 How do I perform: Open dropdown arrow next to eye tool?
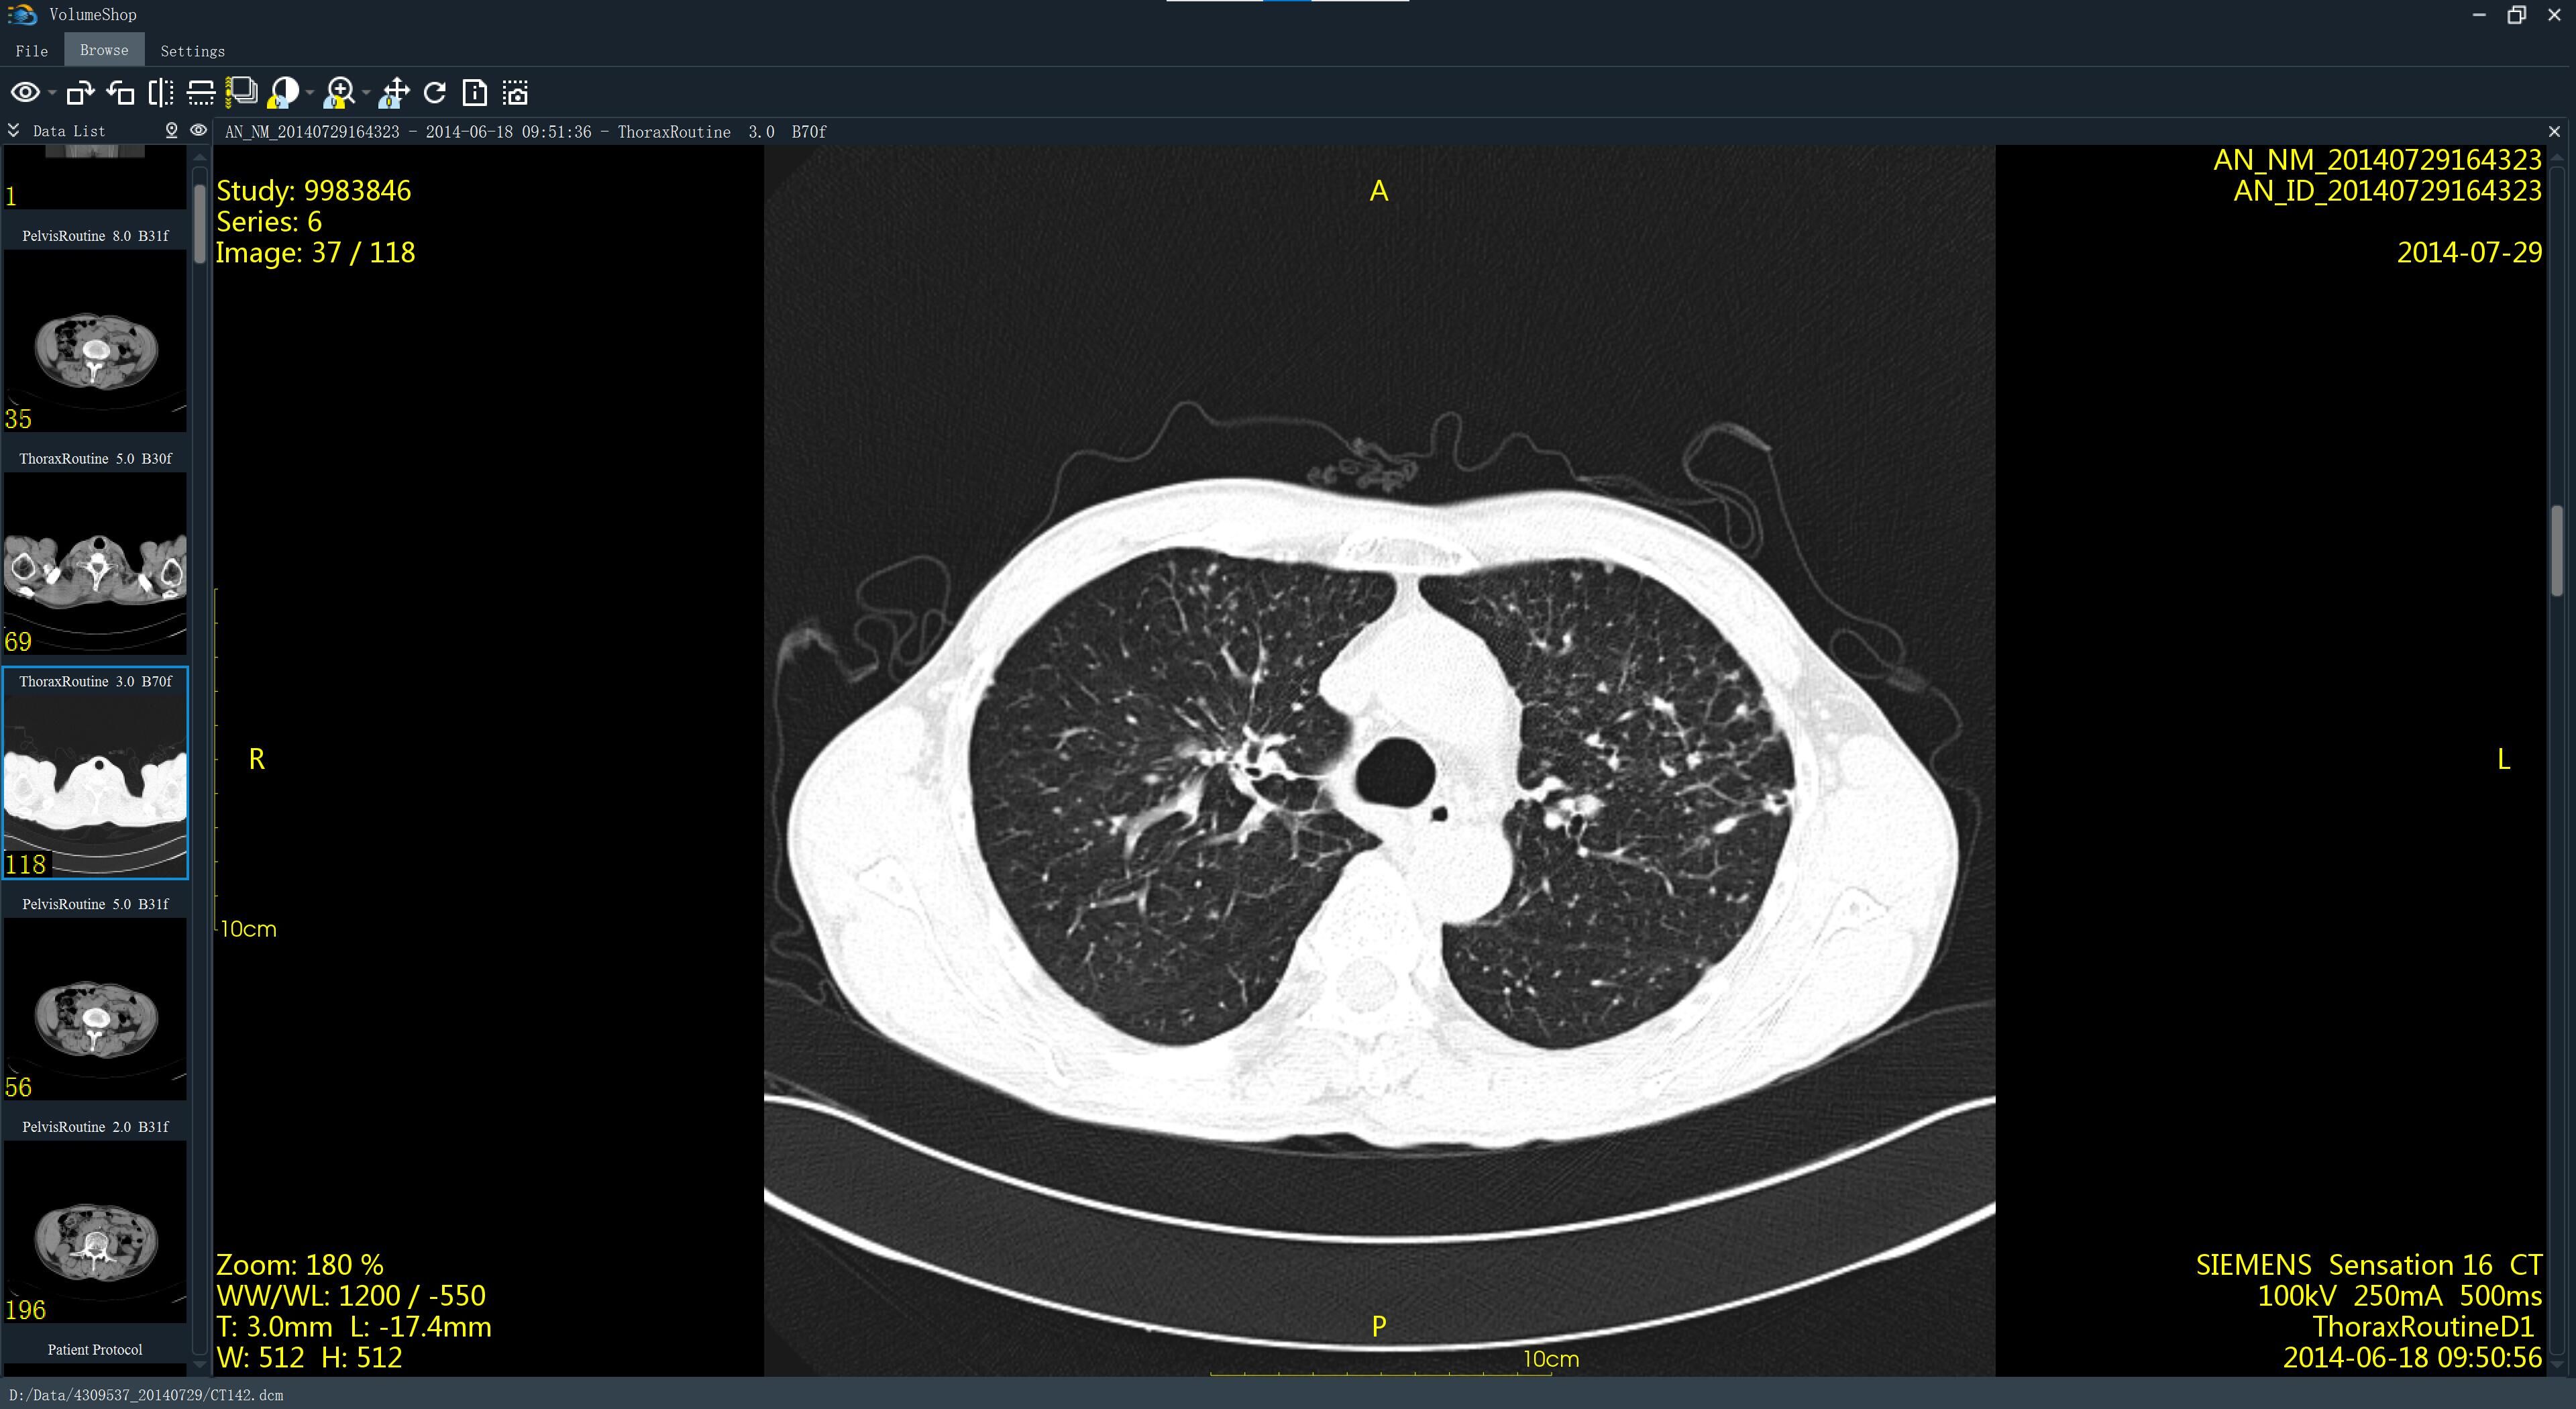(x=52, y=93)
